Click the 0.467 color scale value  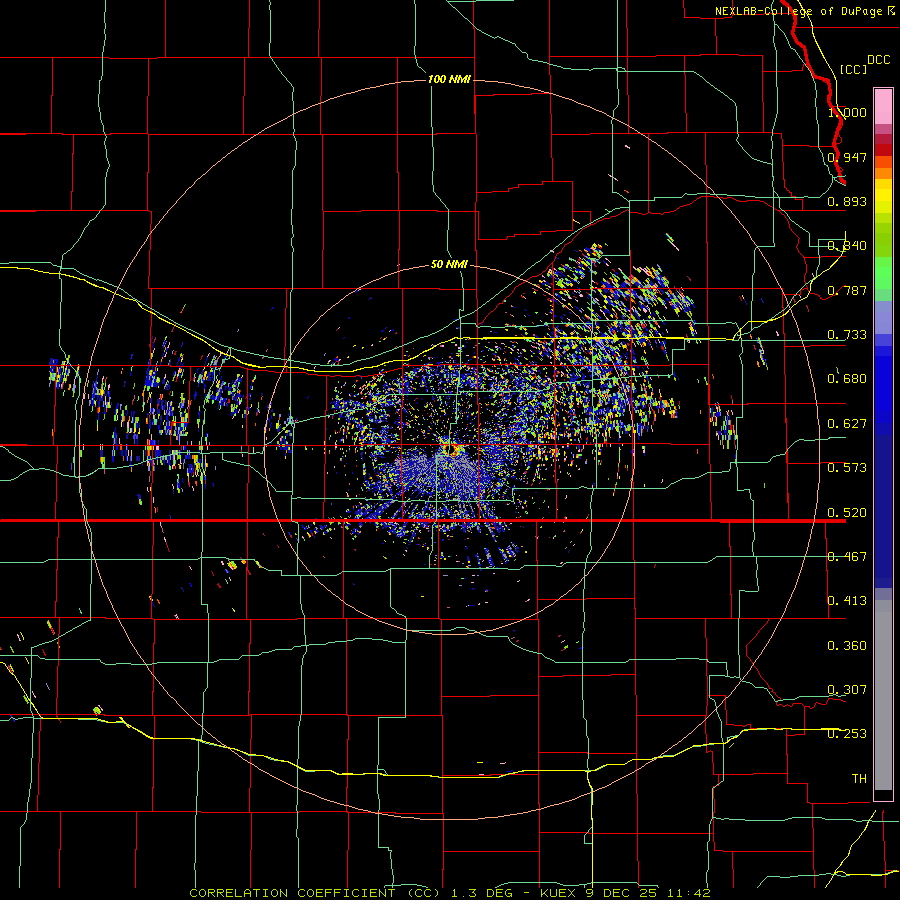coord(847,557)
